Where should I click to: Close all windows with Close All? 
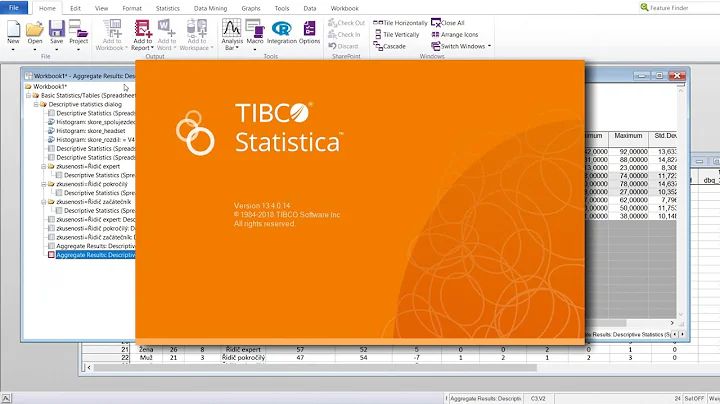tap(448, 22)
